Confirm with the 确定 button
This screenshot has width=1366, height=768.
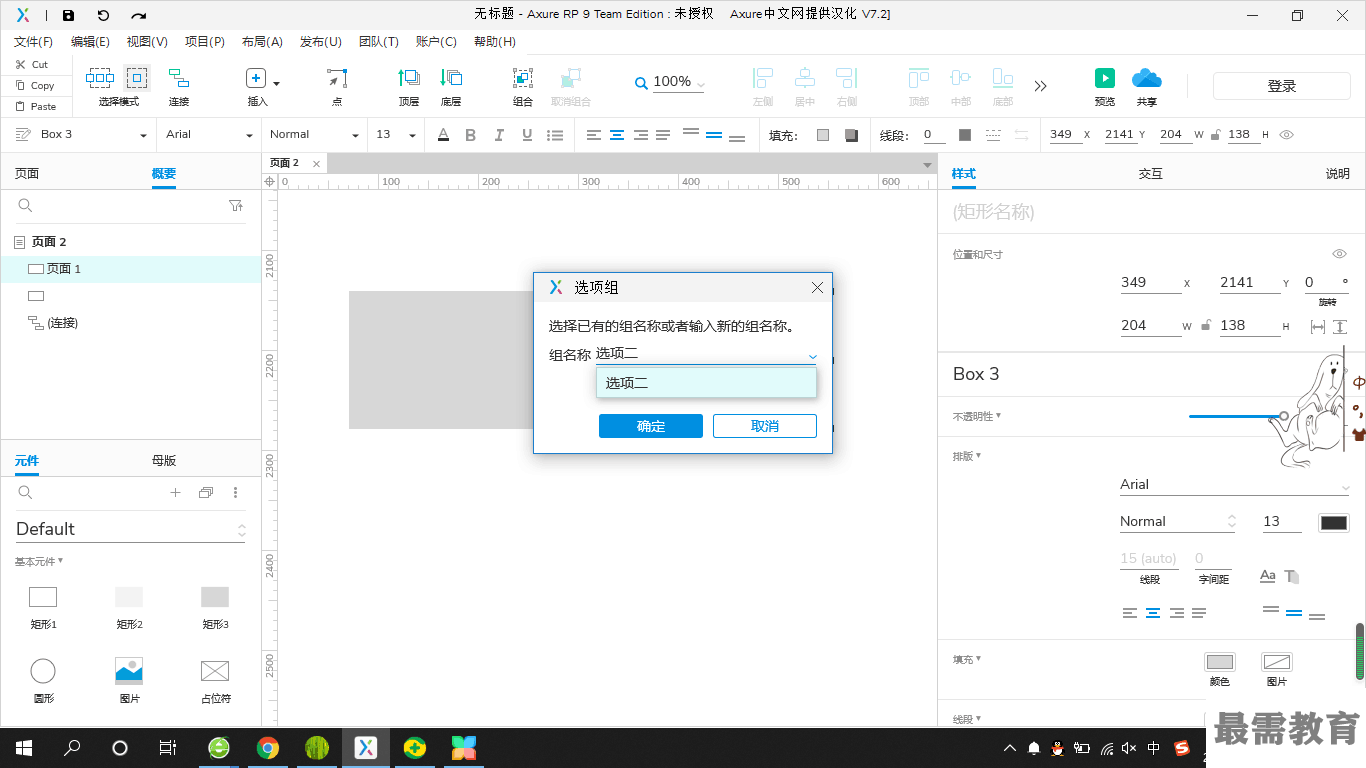651,426
